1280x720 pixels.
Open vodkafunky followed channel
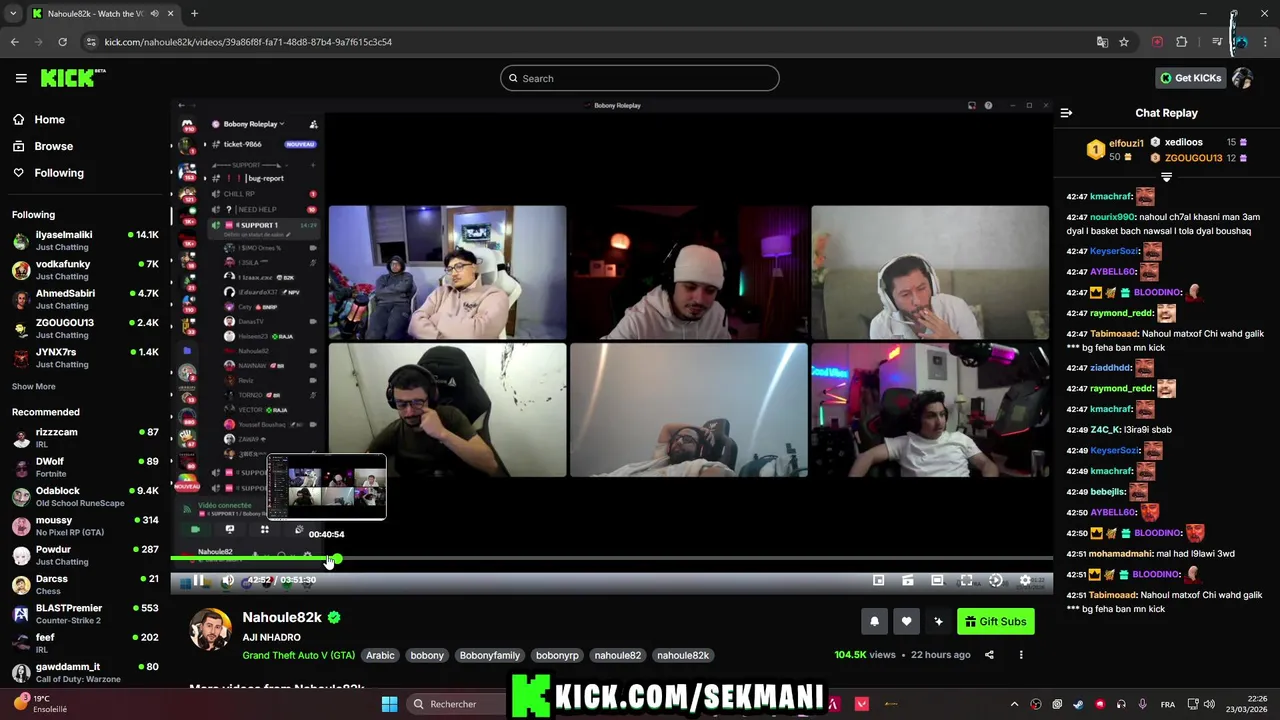tap(85, 270)
